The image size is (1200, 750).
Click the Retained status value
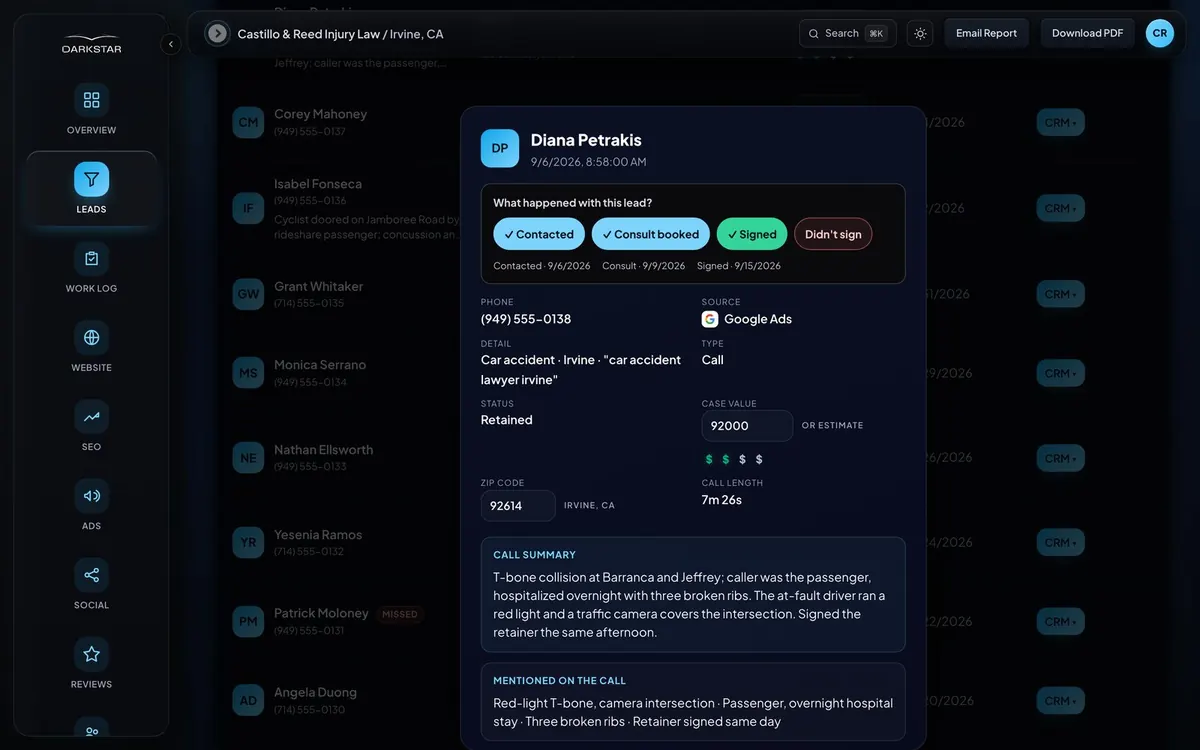click(x=507, y=420)
